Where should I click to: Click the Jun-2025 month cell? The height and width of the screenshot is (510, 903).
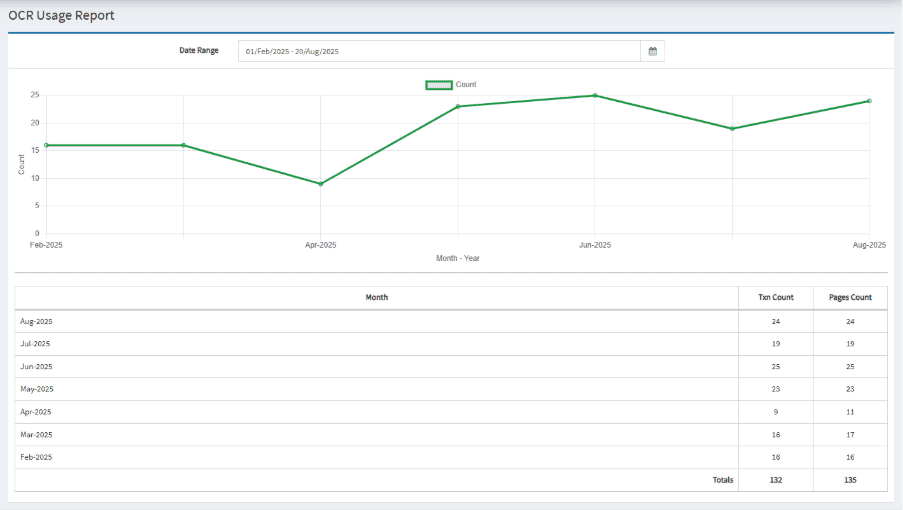[36, 366]
